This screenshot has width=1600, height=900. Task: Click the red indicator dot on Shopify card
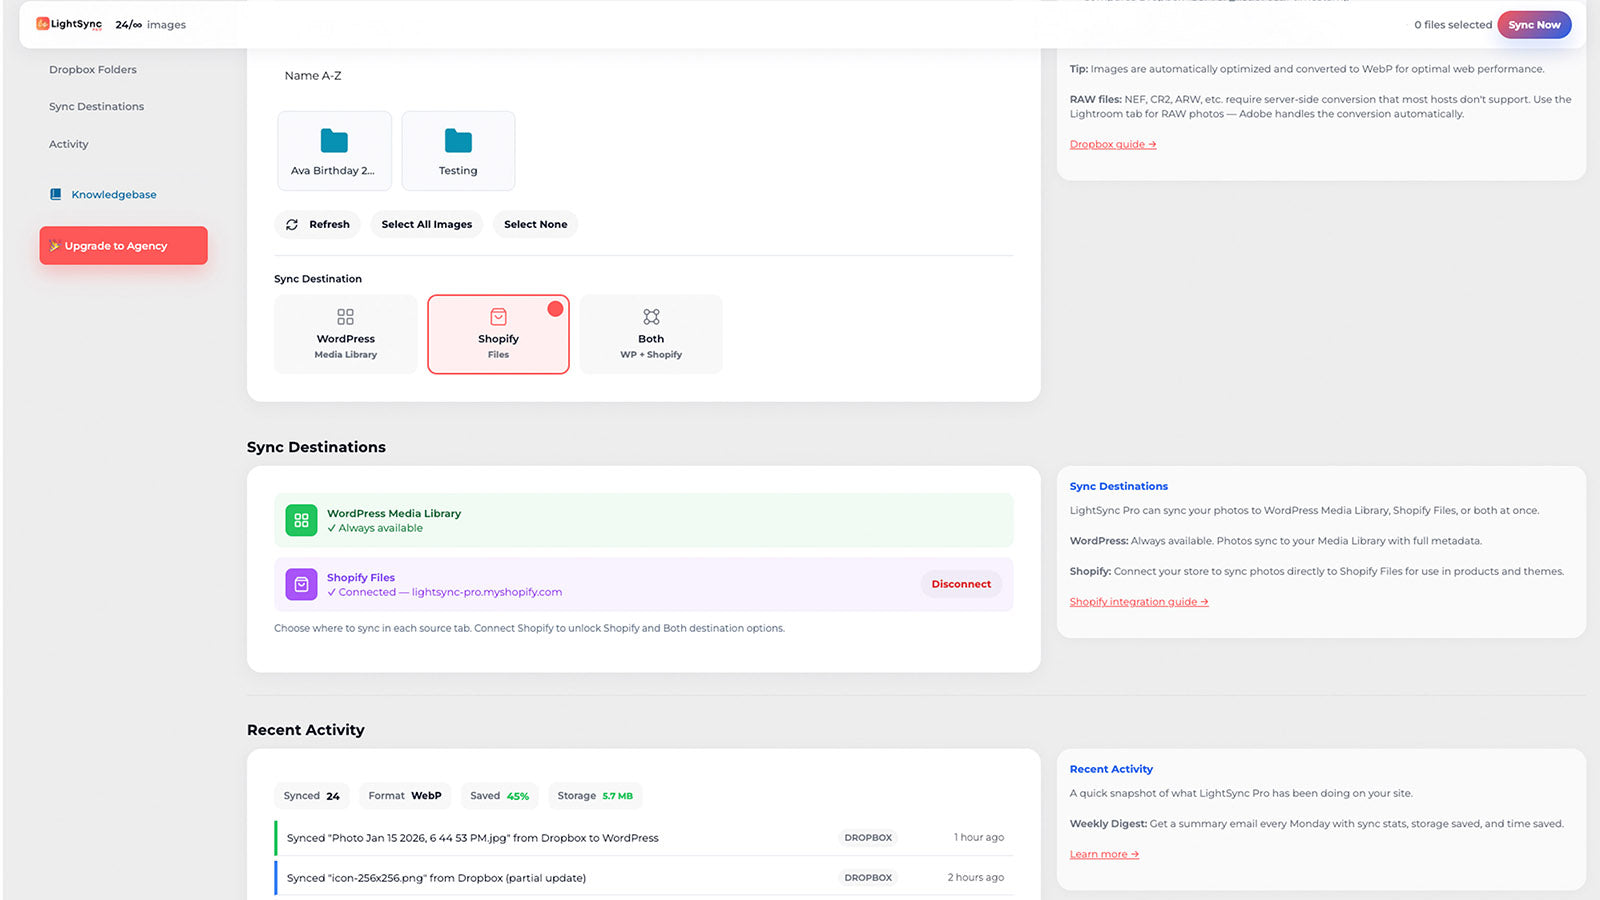click(x=556, y=309)
